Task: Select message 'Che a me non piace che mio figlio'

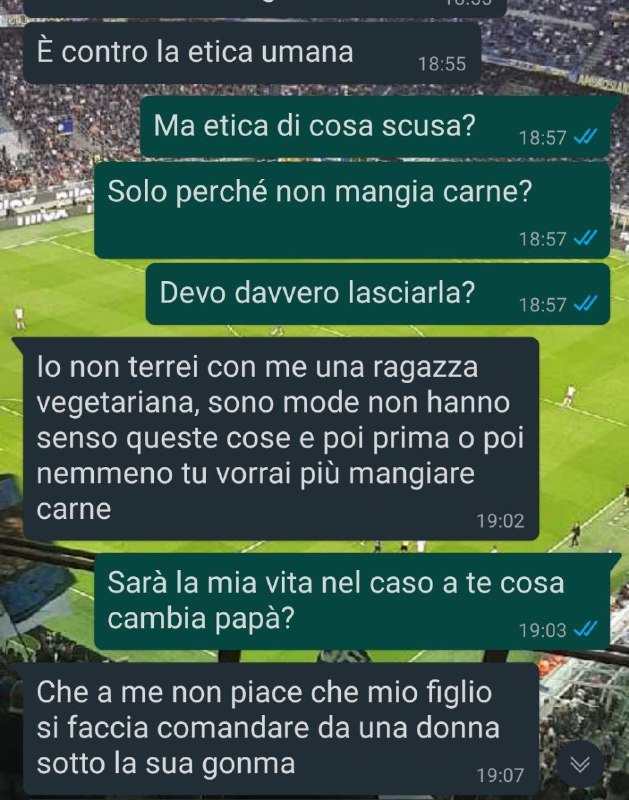Action: coord(281,729)
